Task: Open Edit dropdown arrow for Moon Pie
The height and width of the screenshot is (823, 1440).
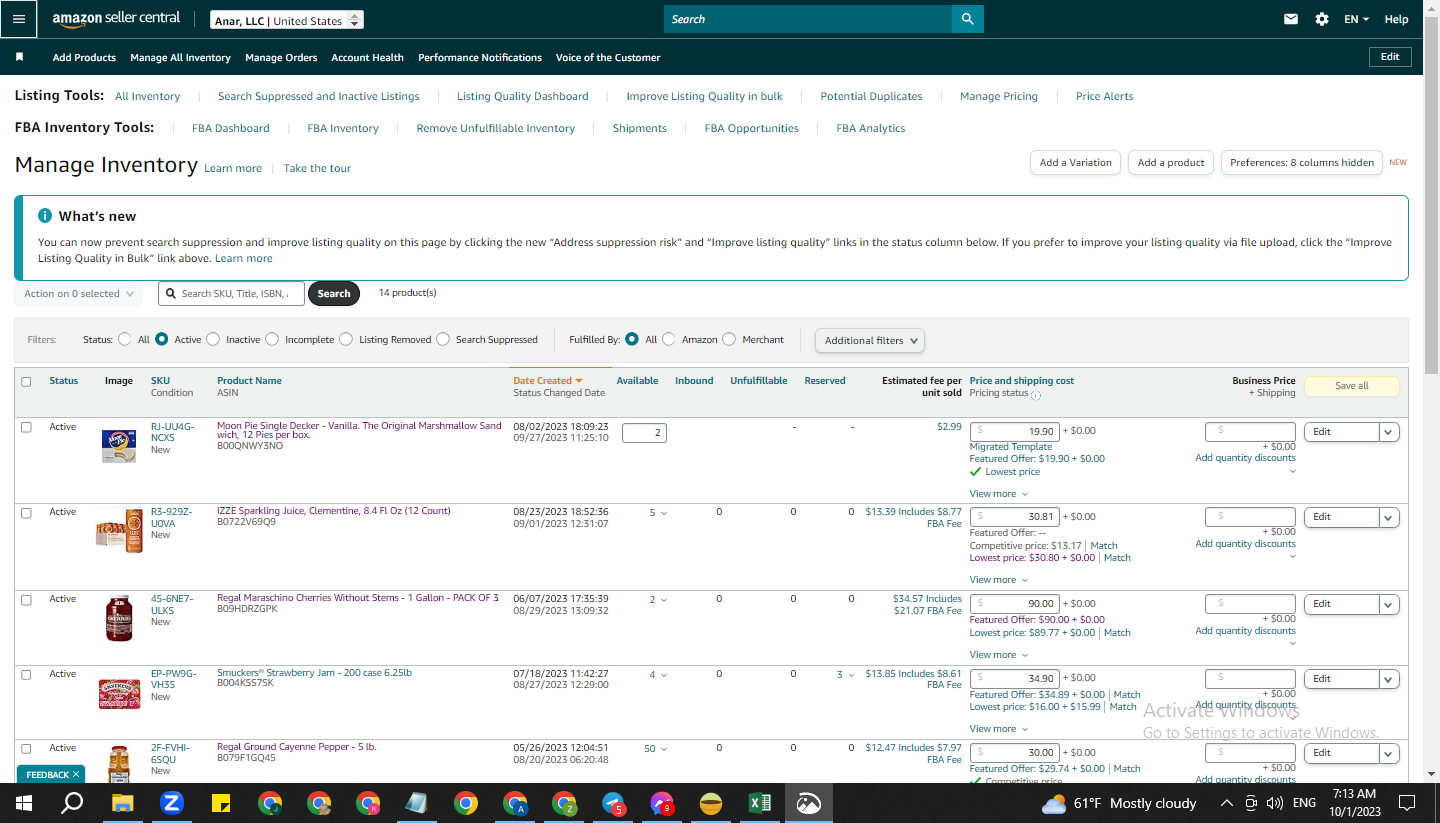Action: [1389, 432]
